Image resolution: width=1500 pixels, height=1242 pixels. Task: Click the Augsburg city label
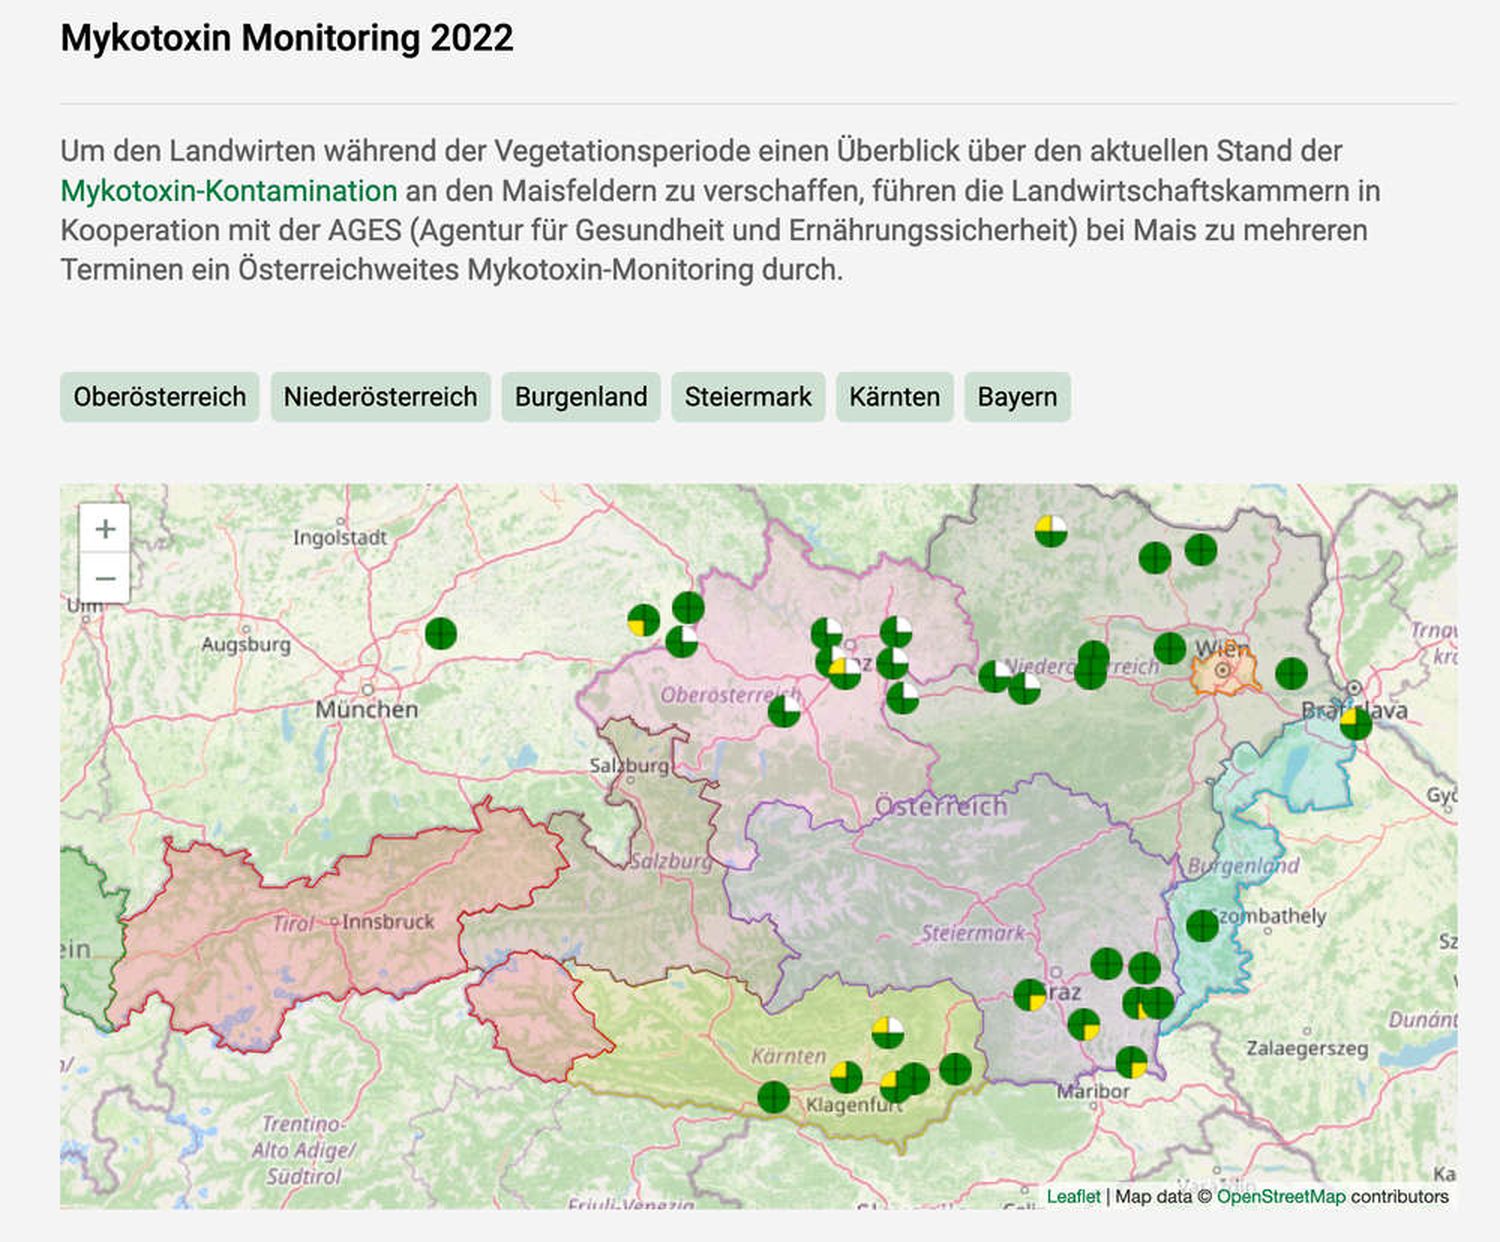246,644
